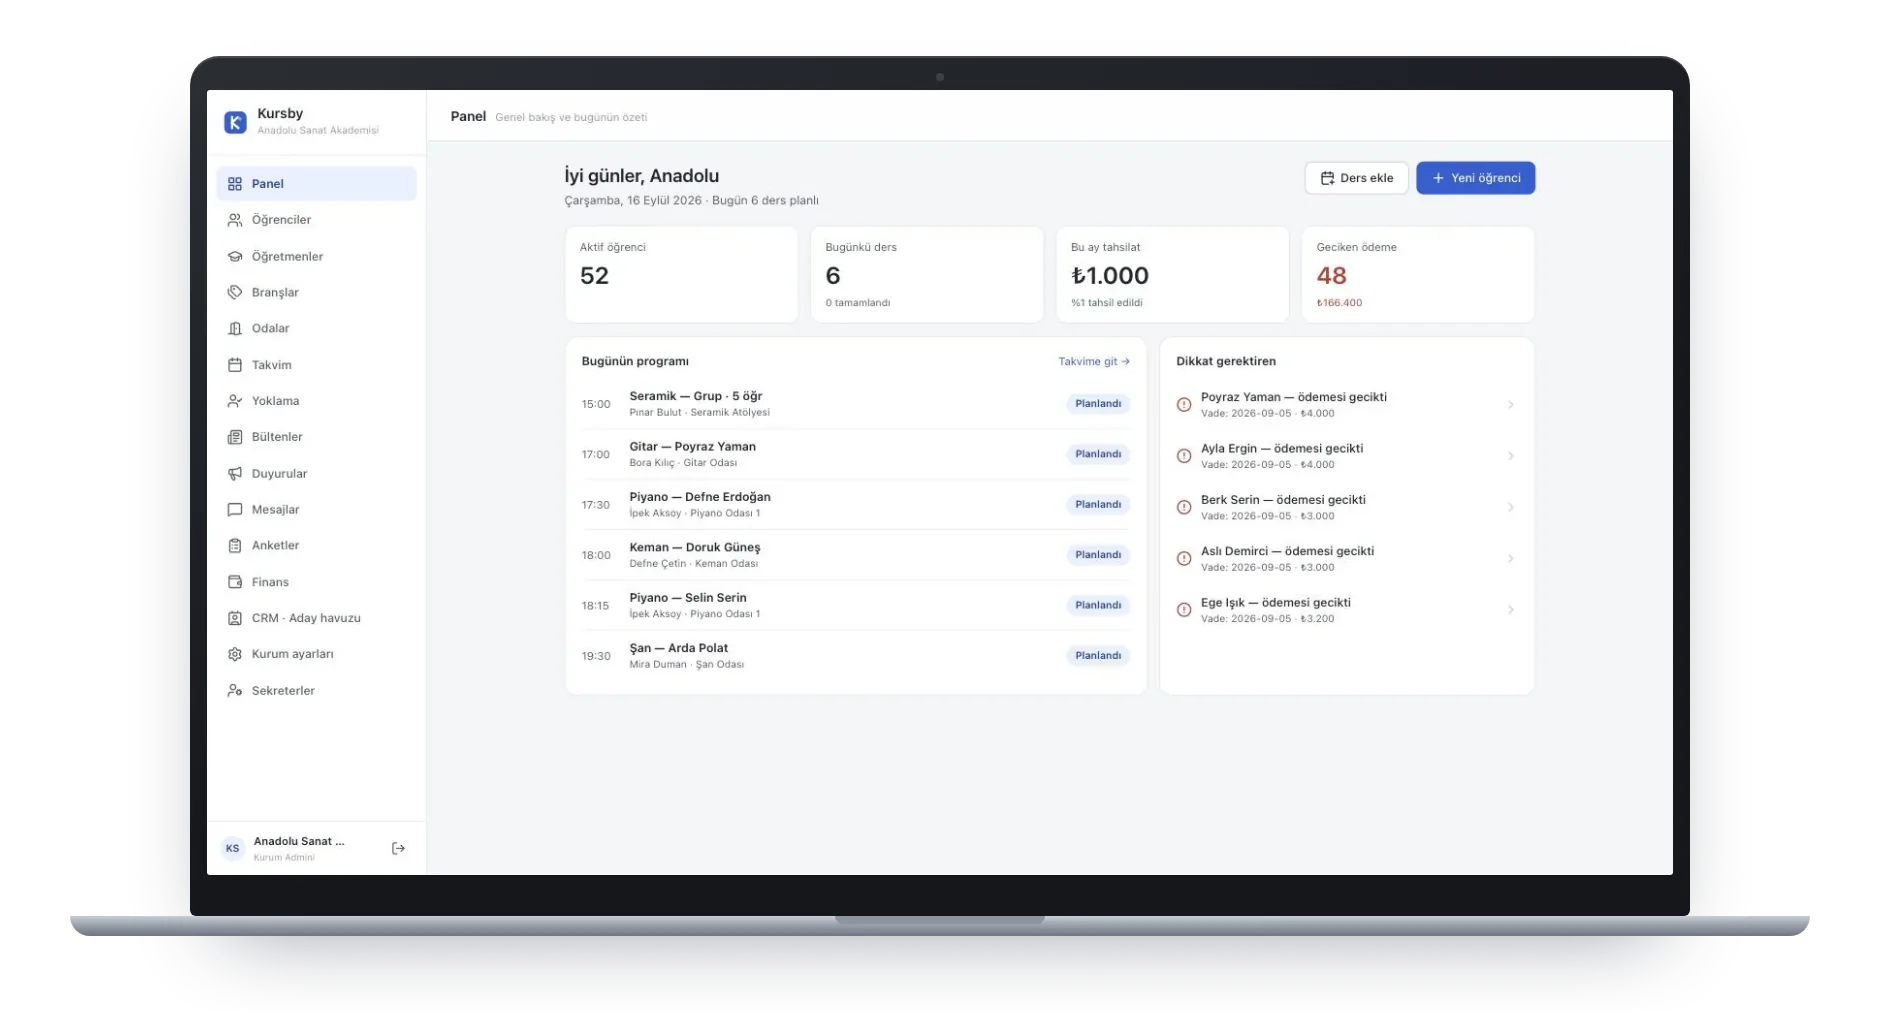1880x1012 pixels.
Task: Open the Gitar — Poyraz Yaman lesson
Action: (x=855, y=454)
